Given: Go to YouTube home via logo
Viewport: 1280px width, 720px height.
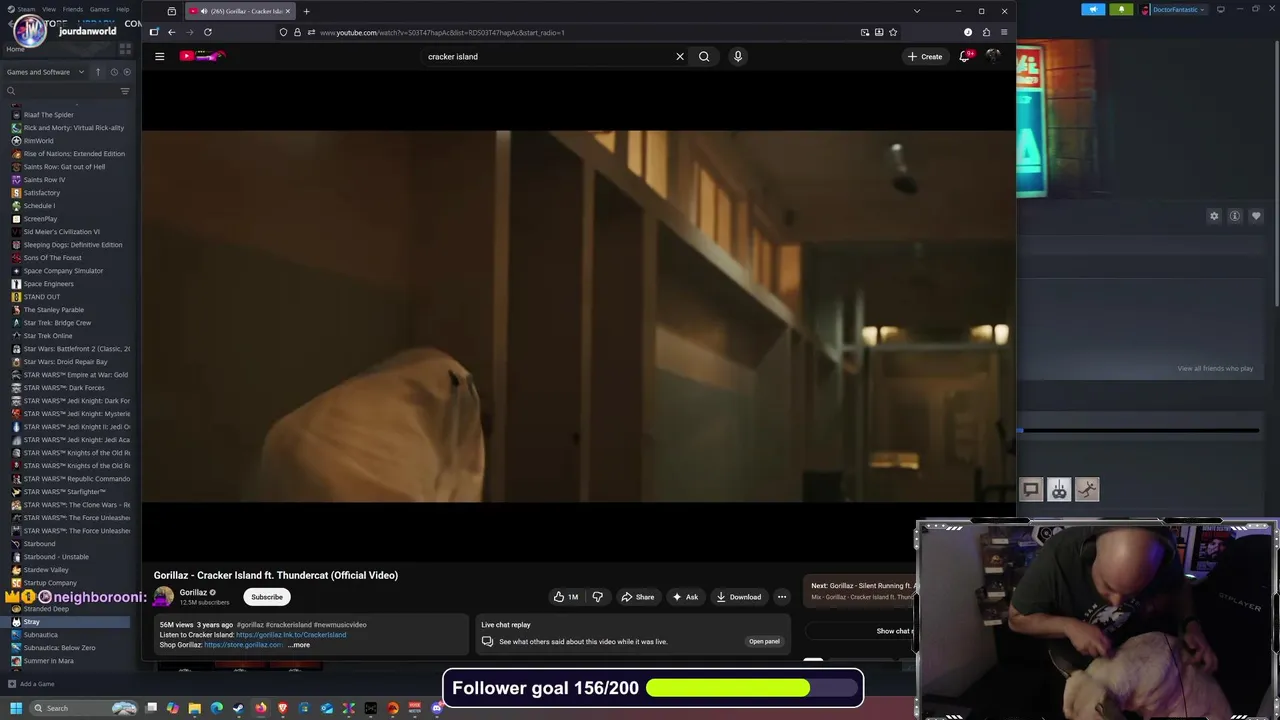Looking at the screenshot, I should coord(202,56).
